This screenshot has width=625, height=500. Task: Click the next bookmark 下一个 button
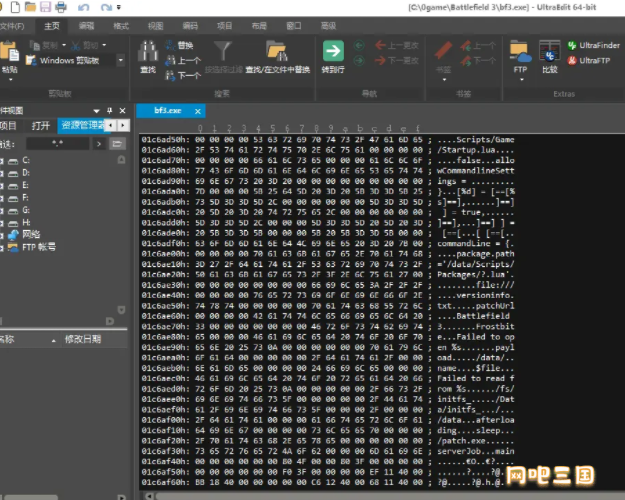[x=478, y=61]
